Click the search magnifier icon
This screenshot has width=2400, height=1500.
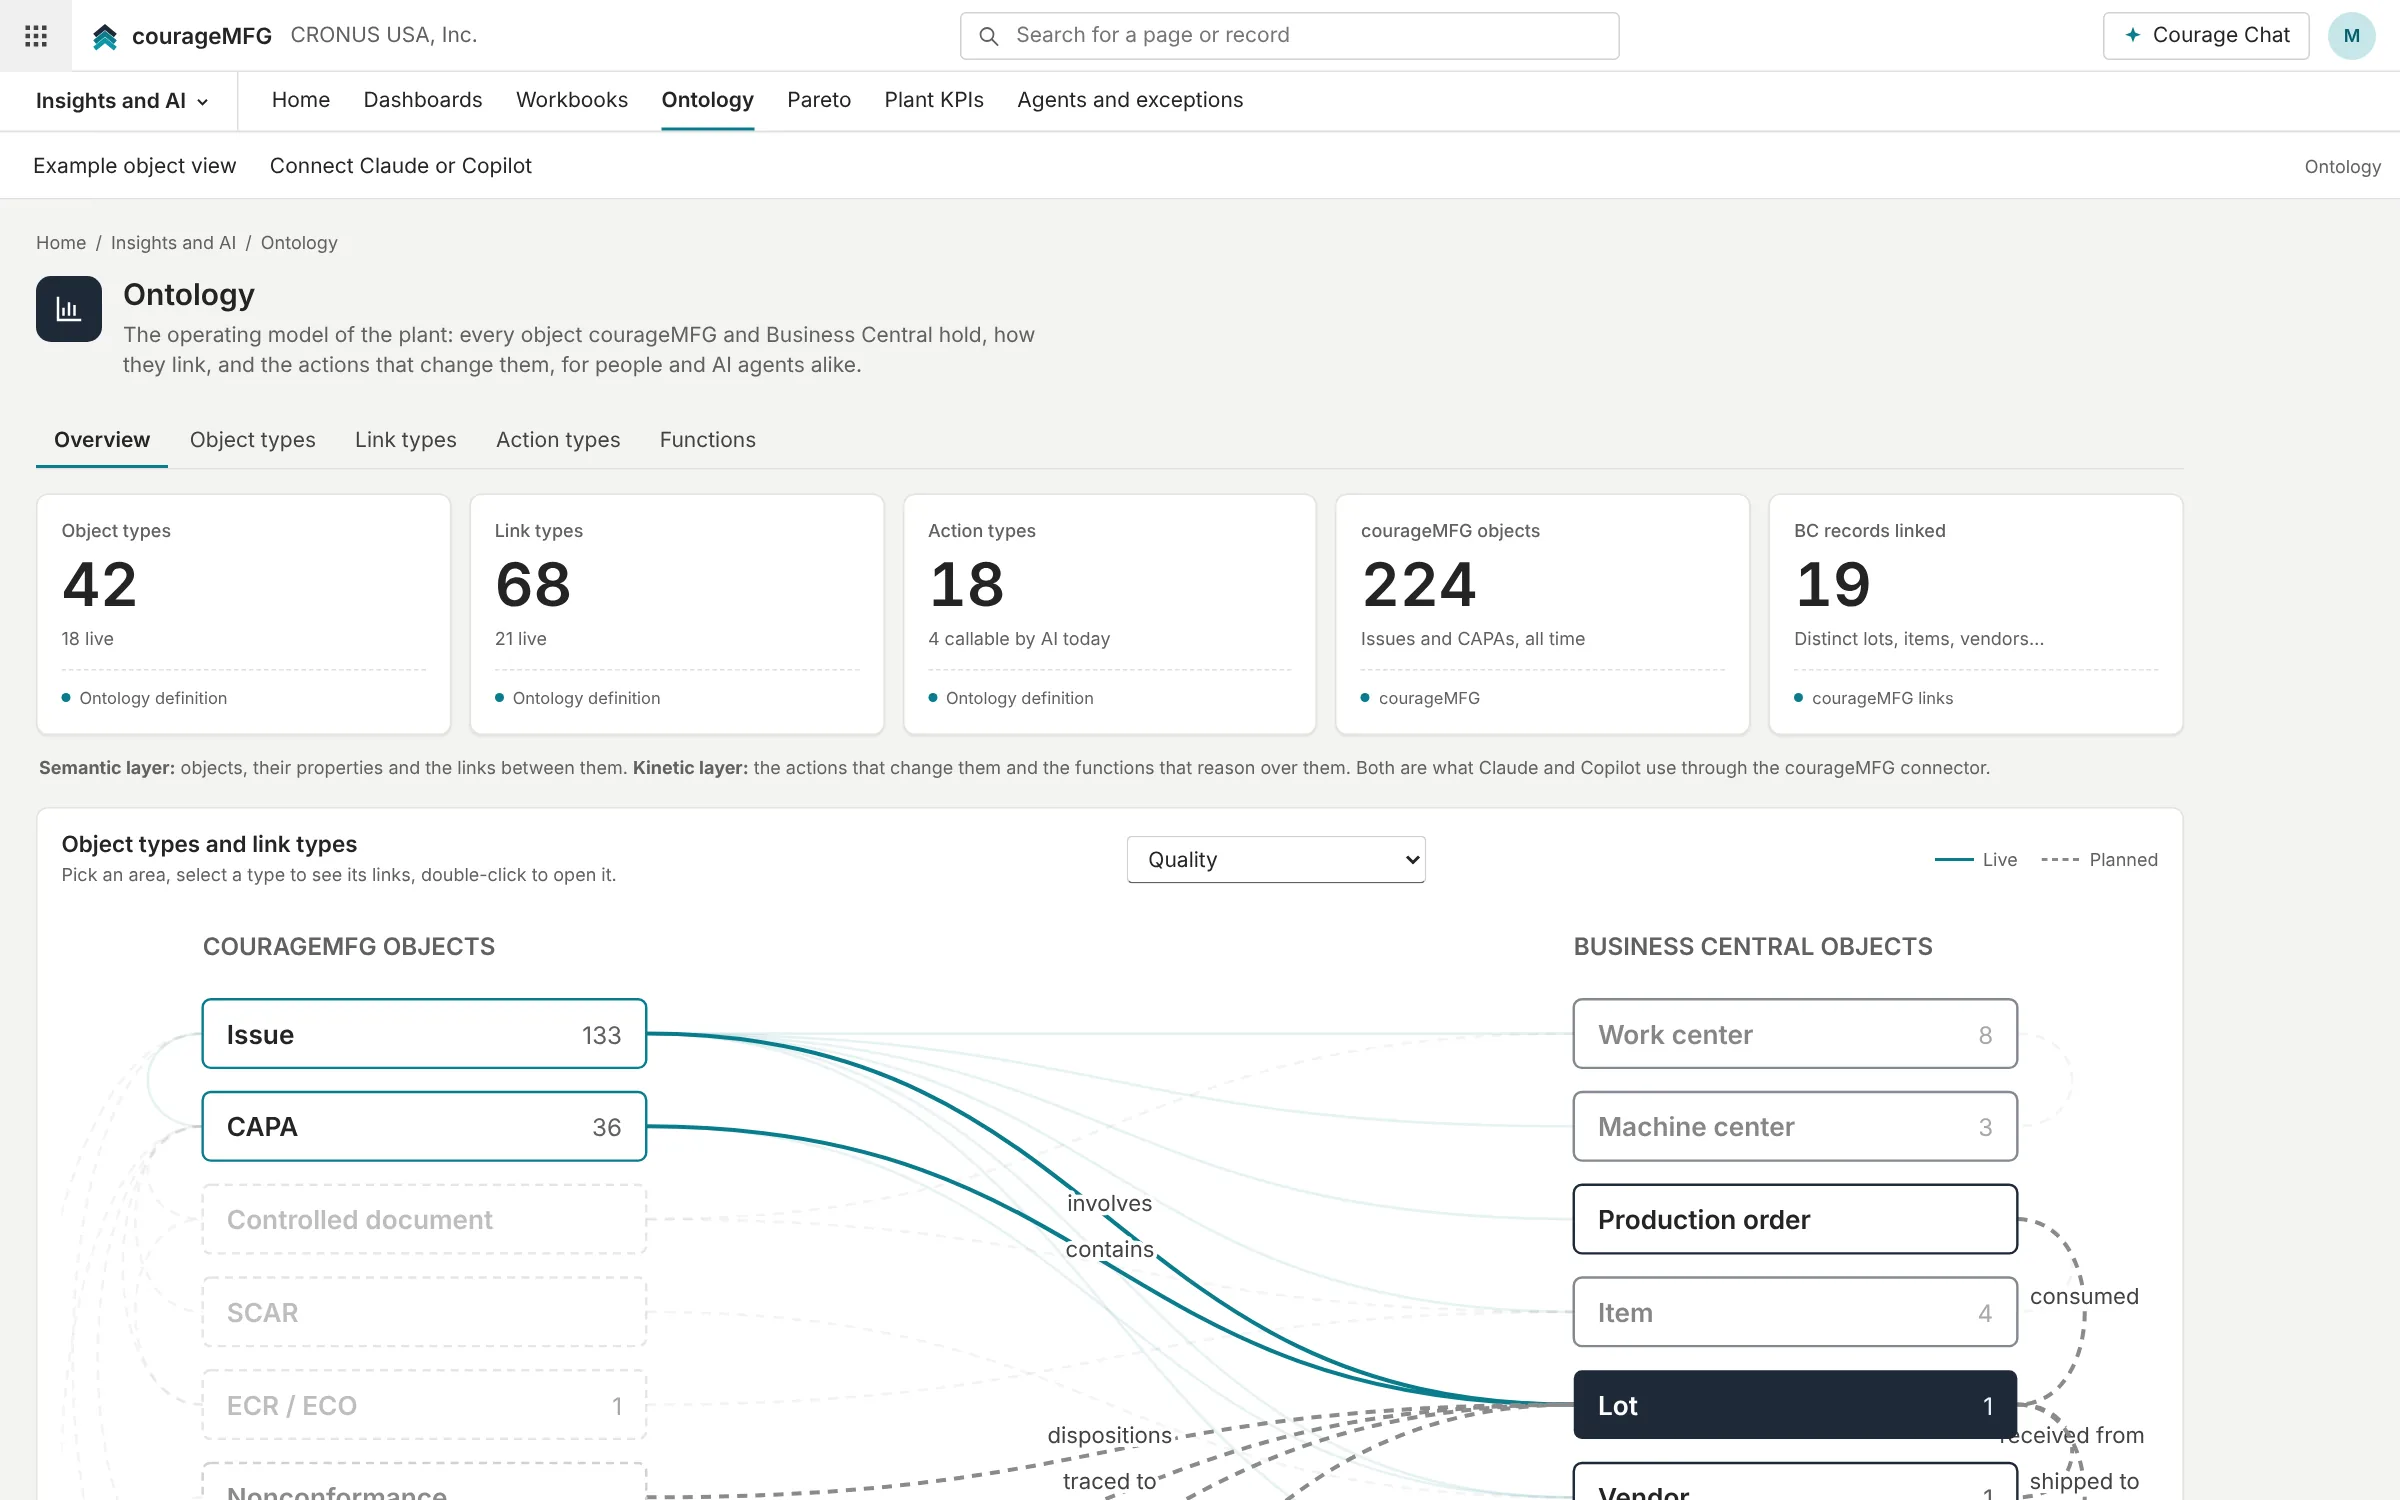(x=988, y=36)
